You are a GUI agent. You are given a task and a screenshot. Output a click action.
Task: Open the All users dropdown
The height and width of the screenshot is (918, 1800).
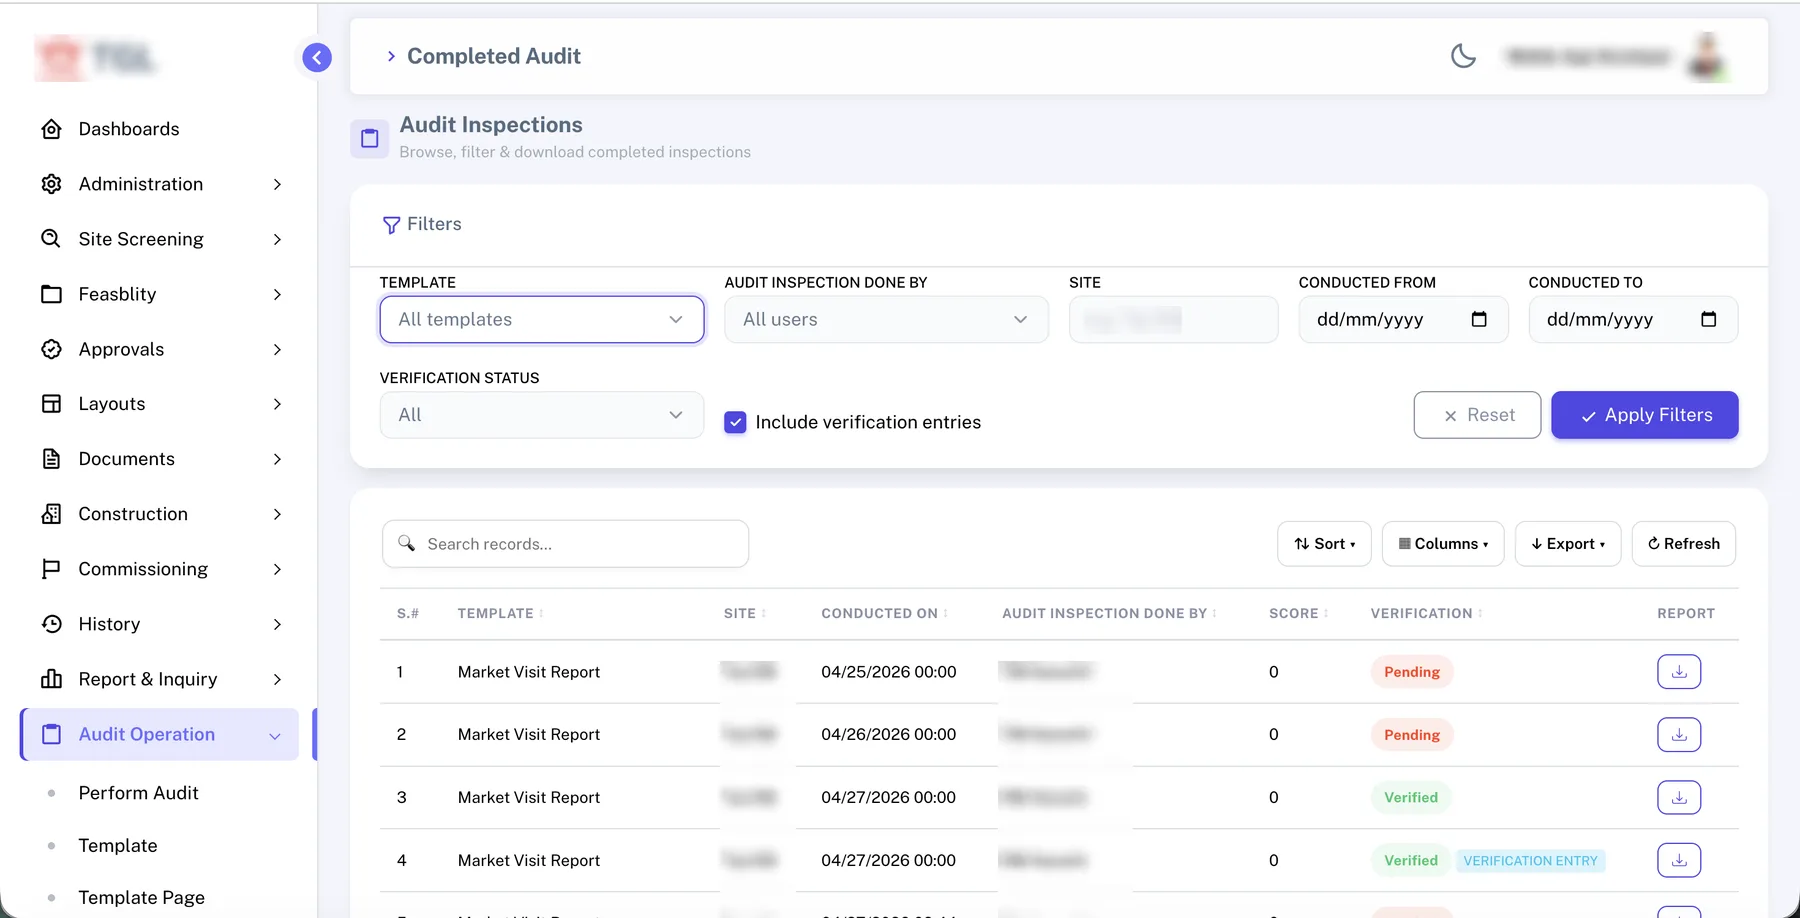(886, 319)
